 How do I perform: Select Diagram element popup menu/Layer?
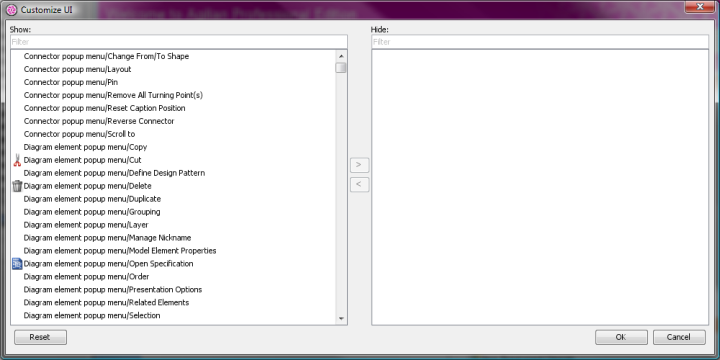click(x=86, y=225)
